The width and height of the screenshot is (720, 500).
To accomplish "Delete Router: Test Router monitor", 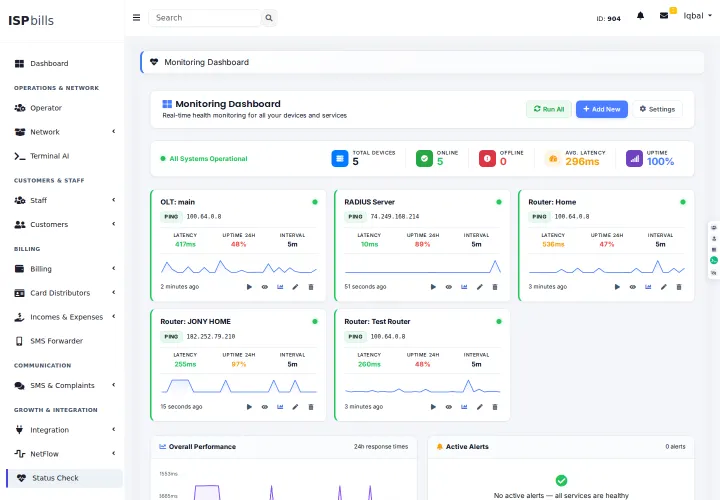I will pos(495,407).
